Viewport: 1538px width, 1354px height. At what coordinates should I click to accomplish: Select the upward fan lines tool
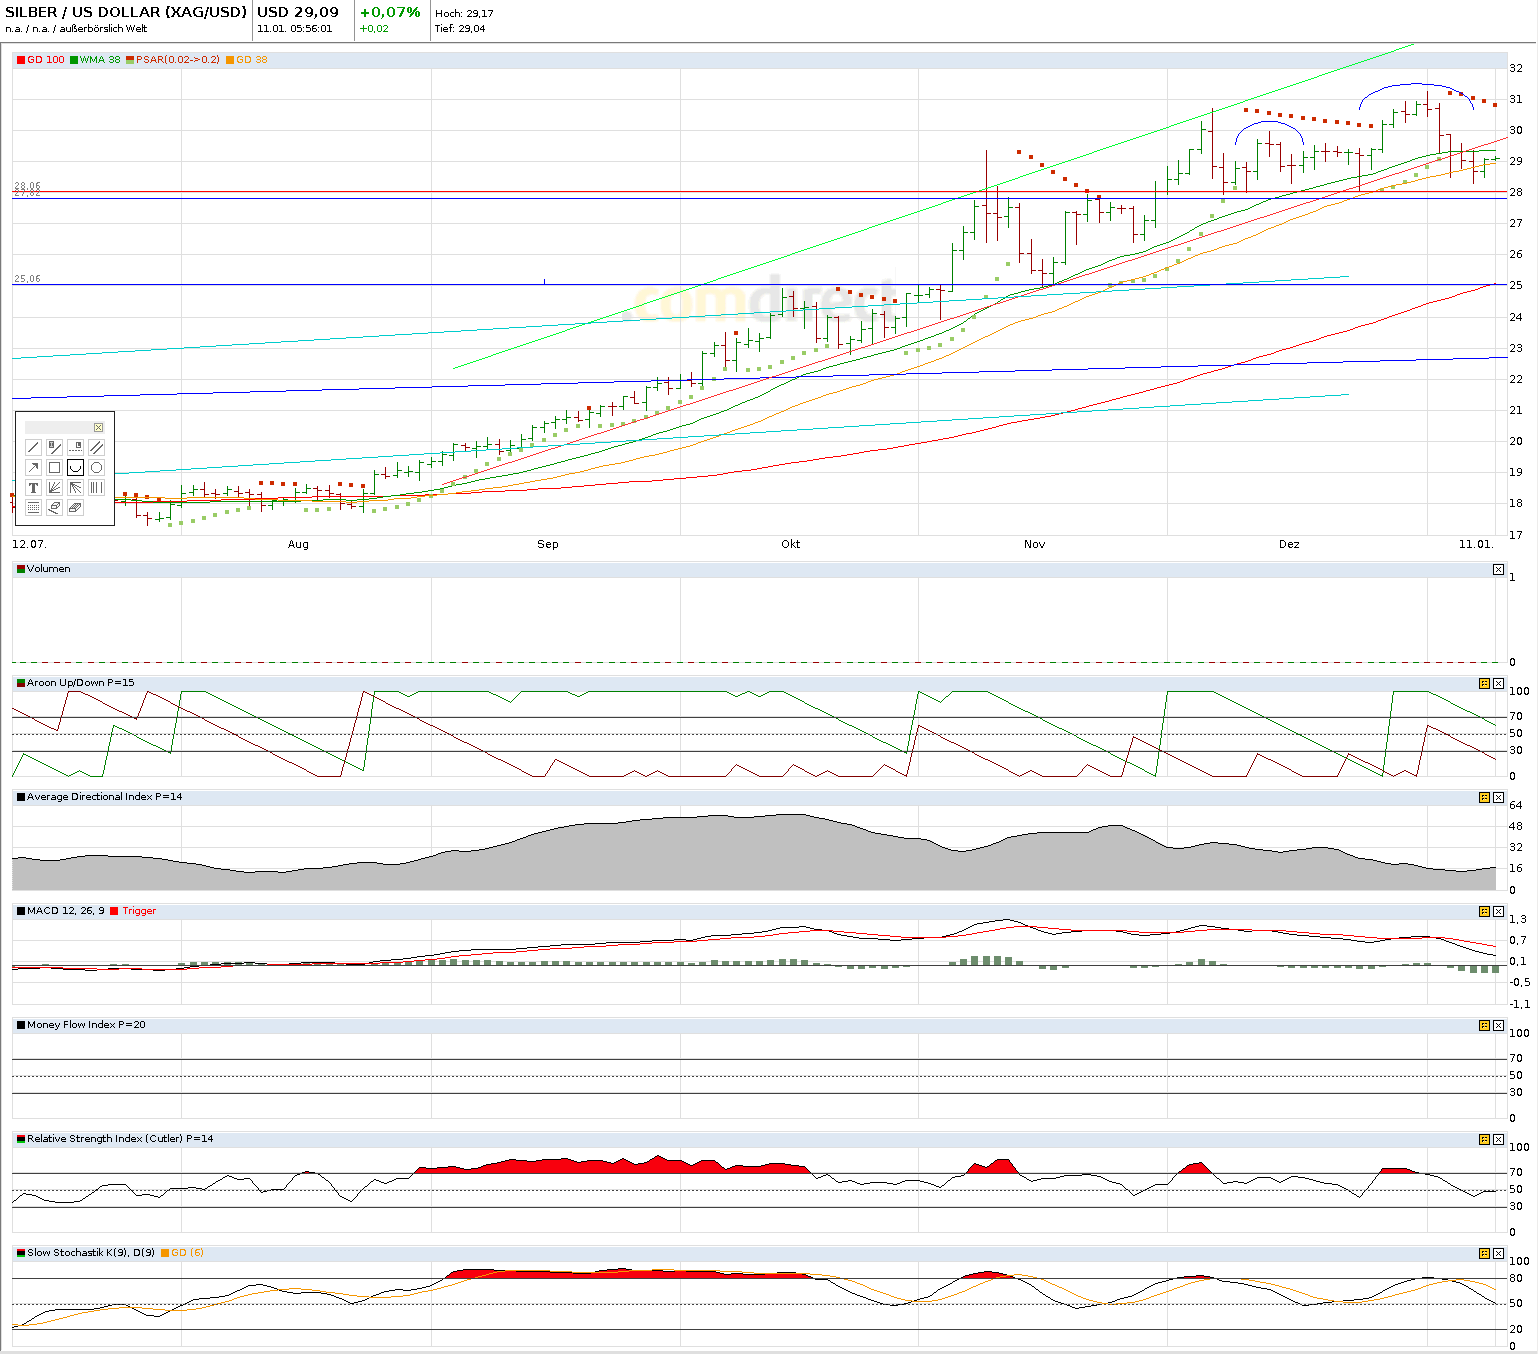point(54,488)
